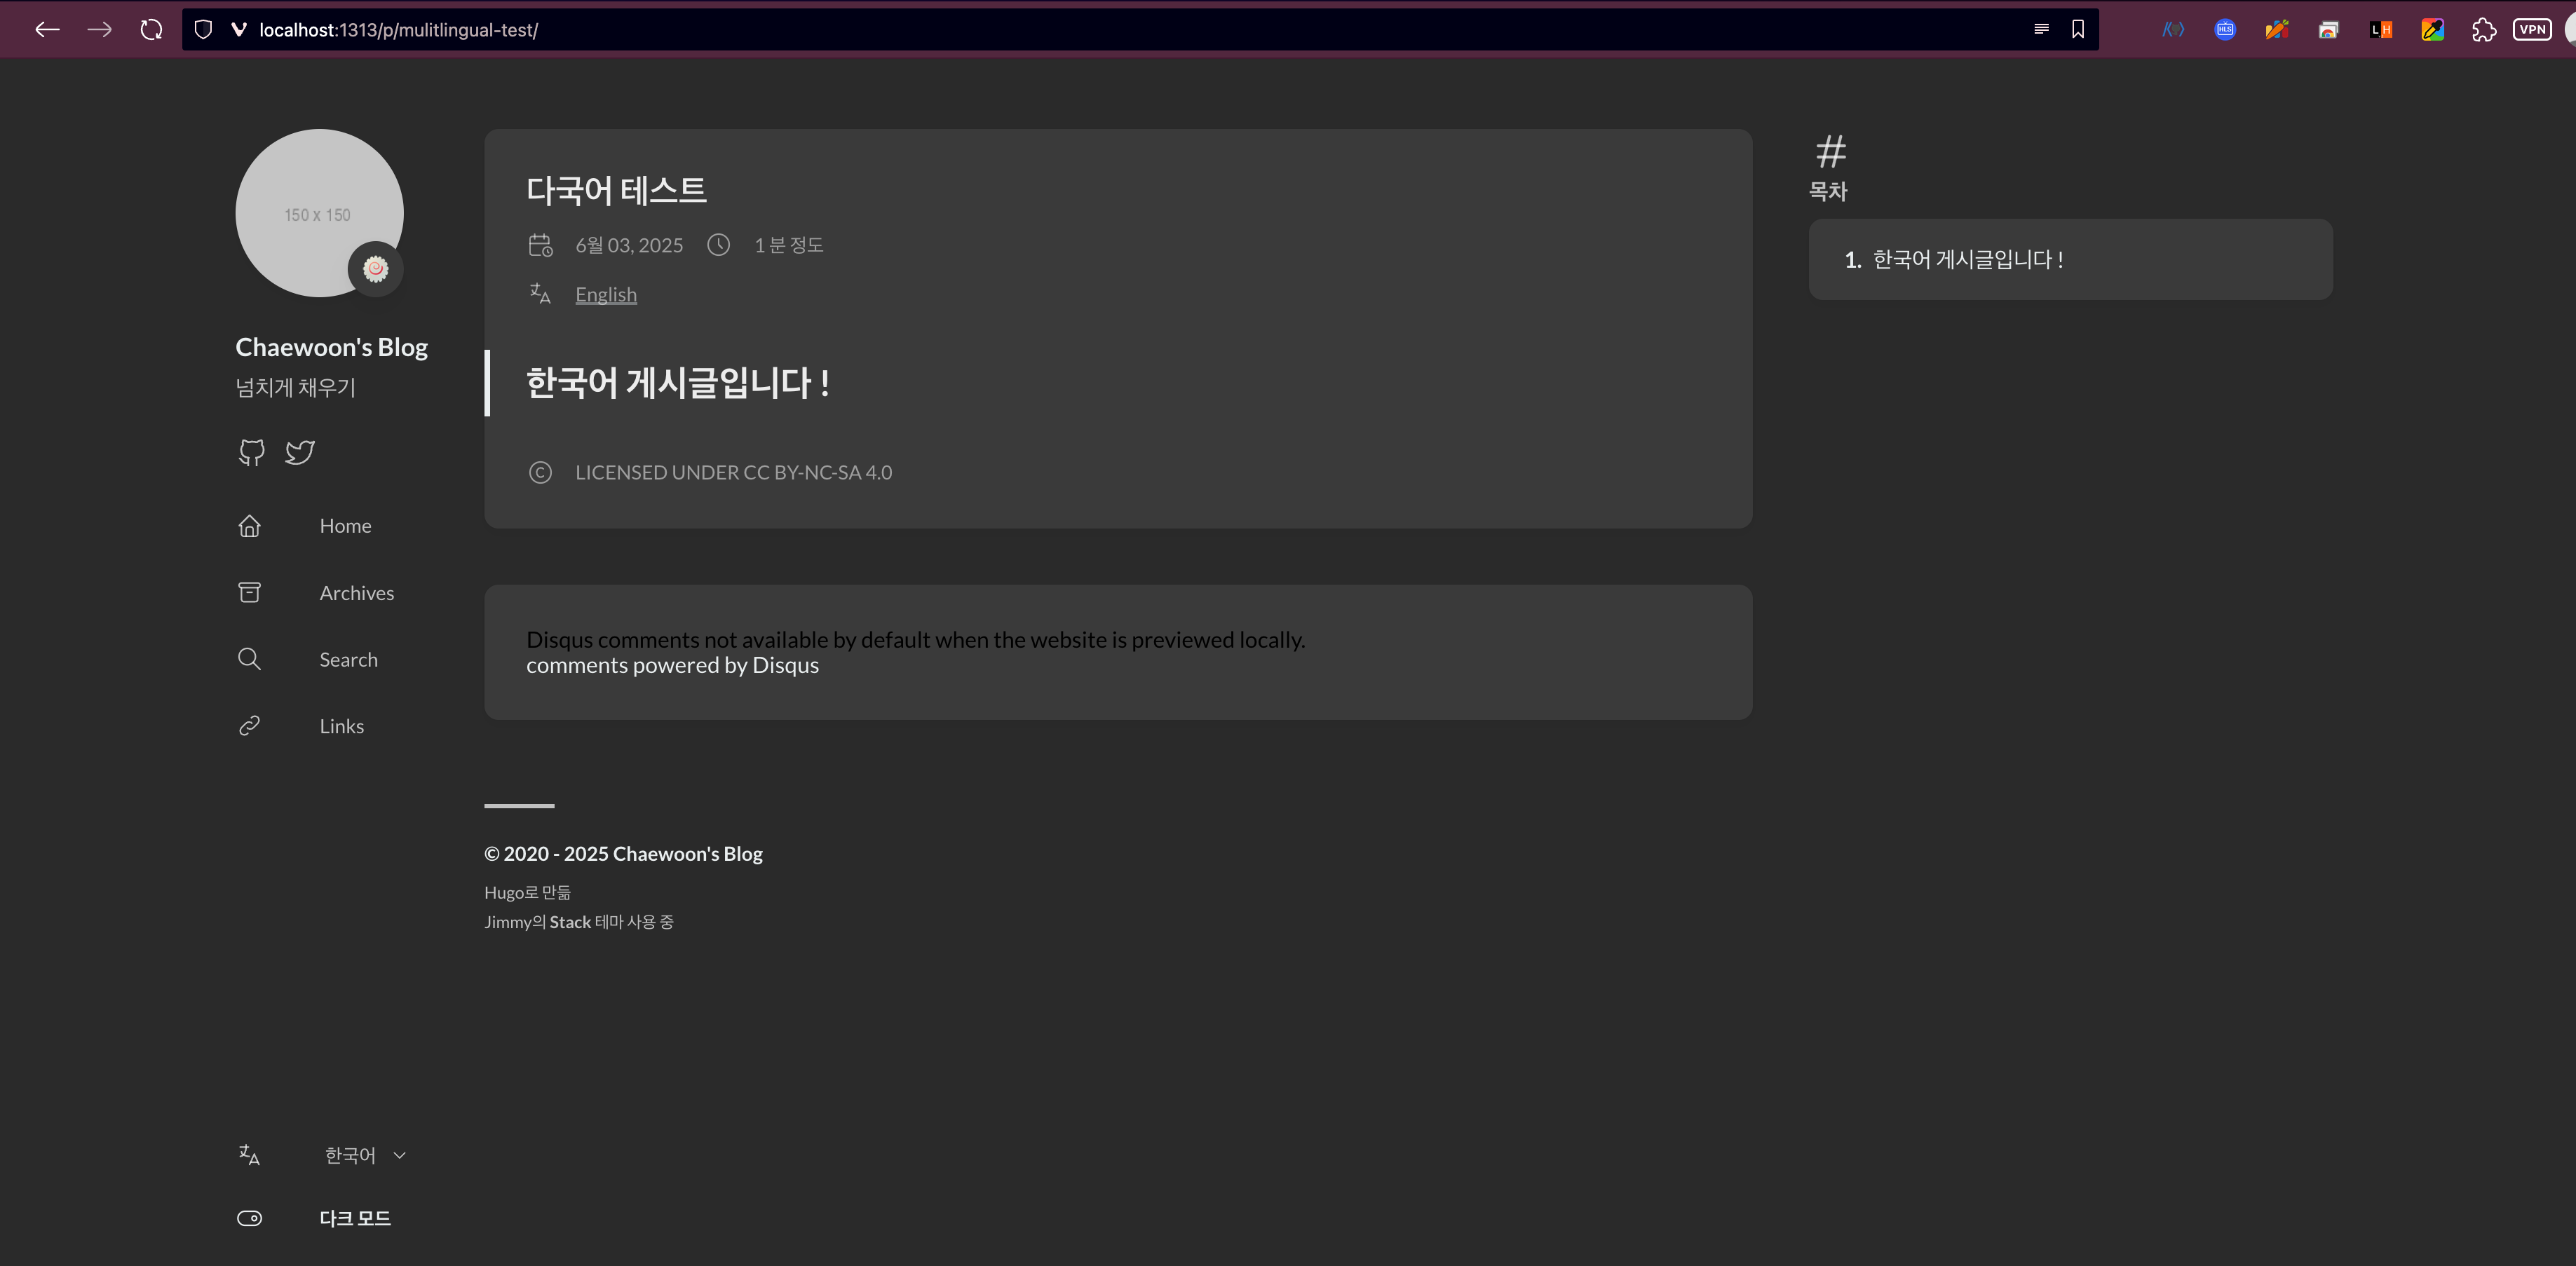This screenshot has height=1266, width=2576.
Task: Click the profile avatar placeholder image
Action: click(318, 213)
